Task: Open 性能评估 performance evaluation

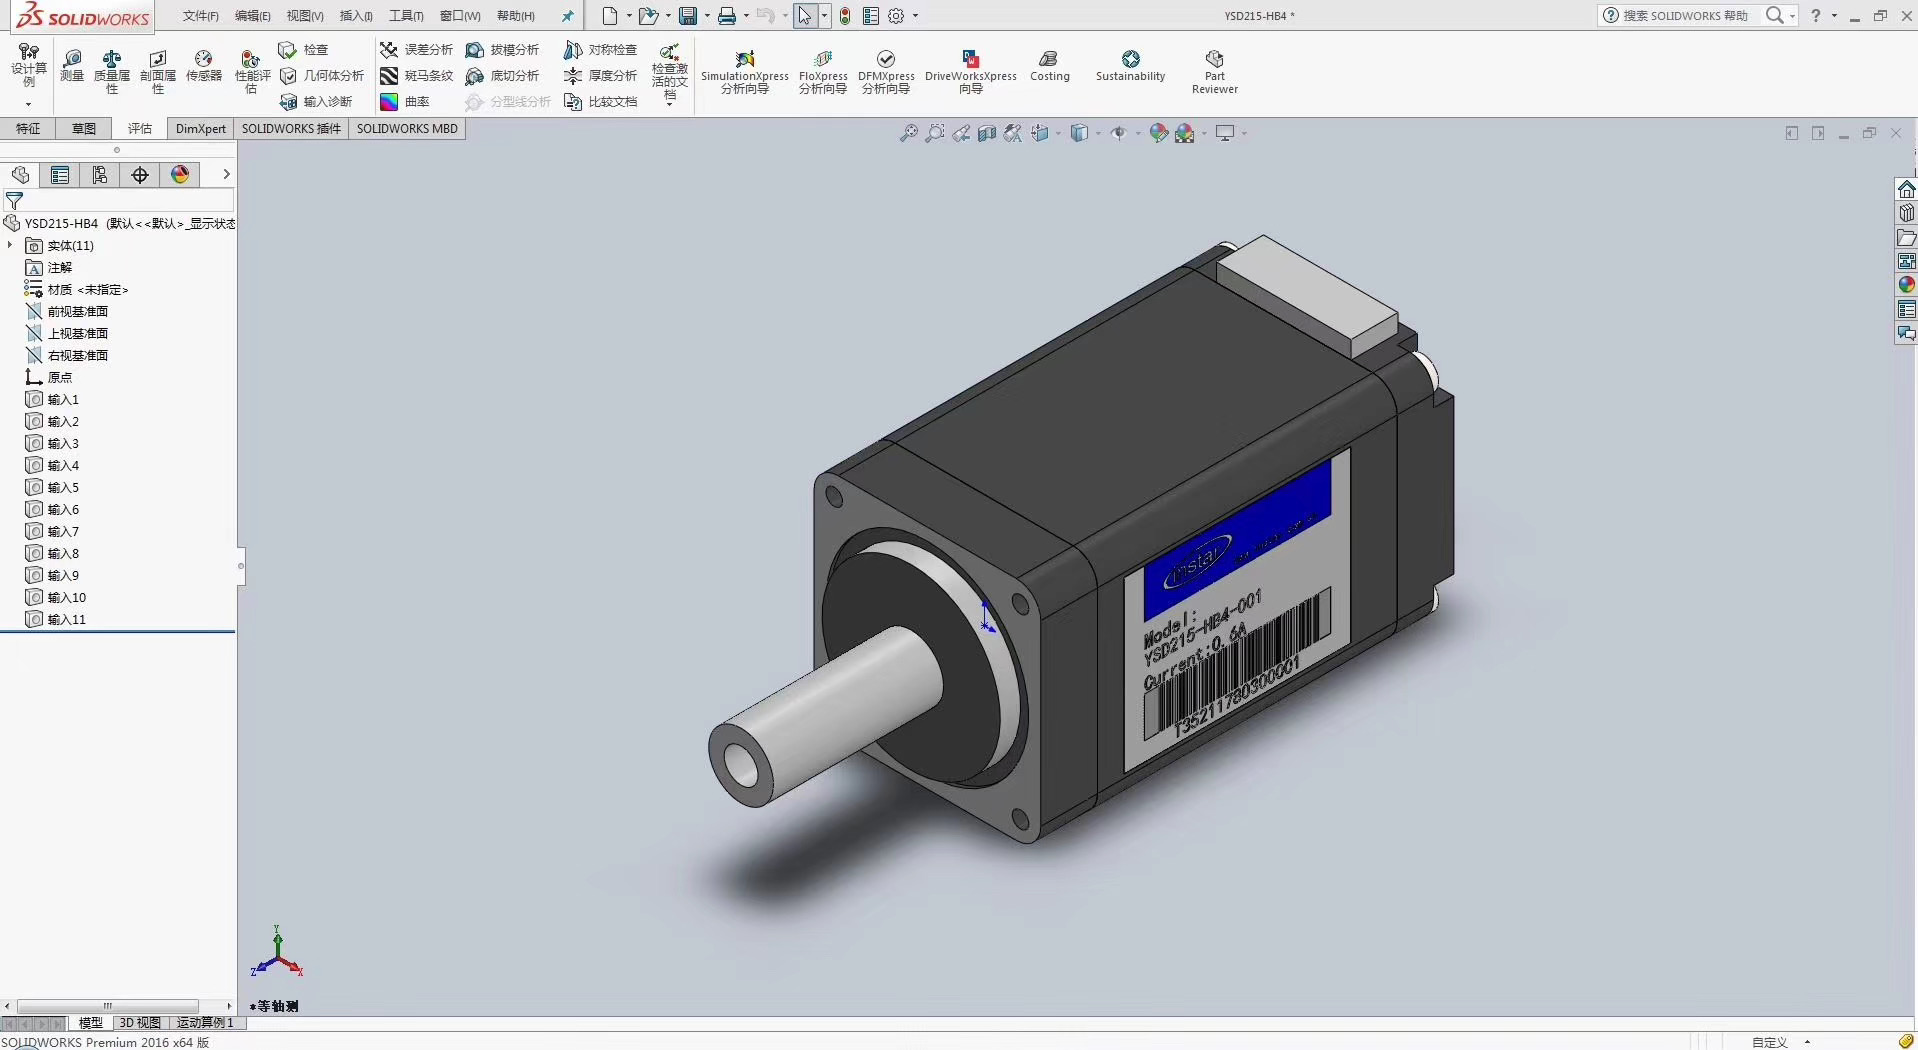Action: [252, 72]
